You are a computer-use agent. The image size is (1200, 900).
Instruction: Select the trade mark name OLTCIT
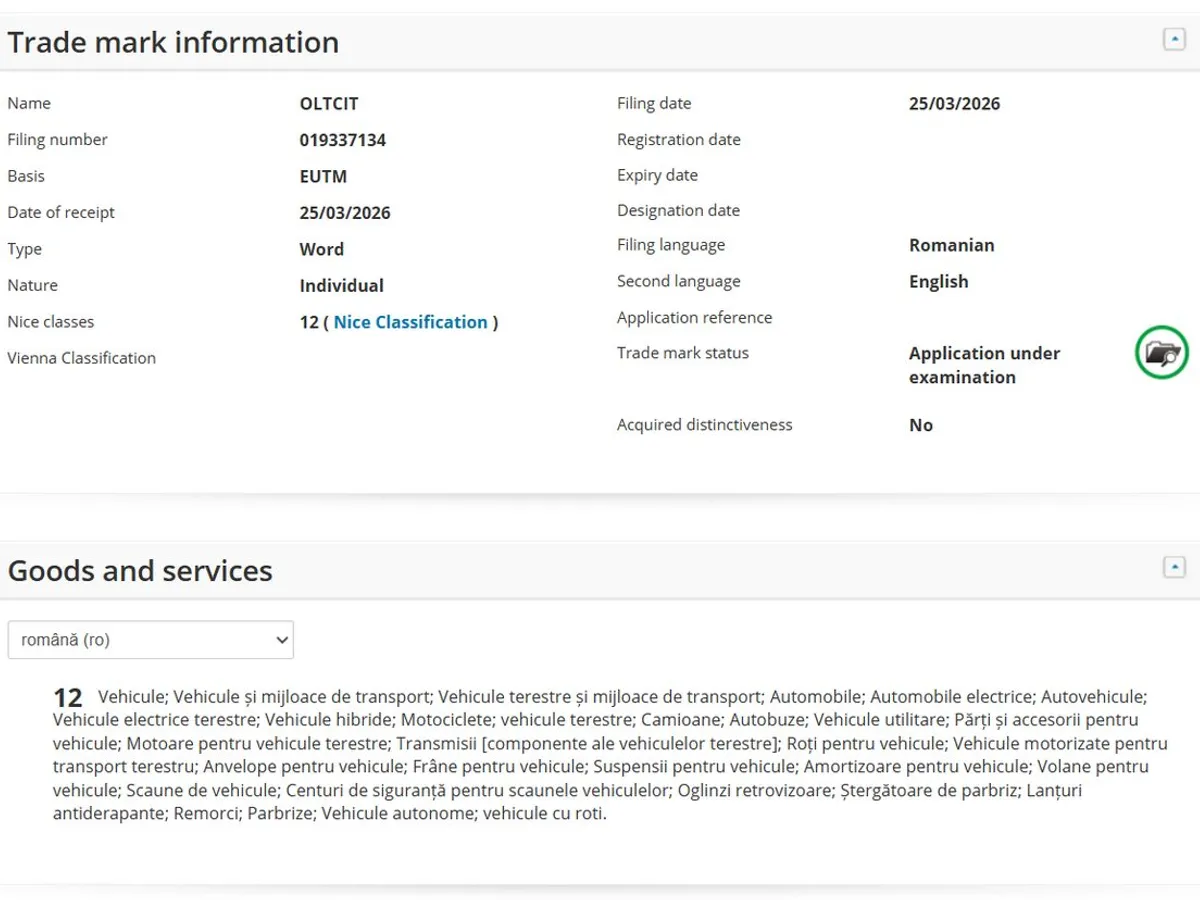[327, 104]
